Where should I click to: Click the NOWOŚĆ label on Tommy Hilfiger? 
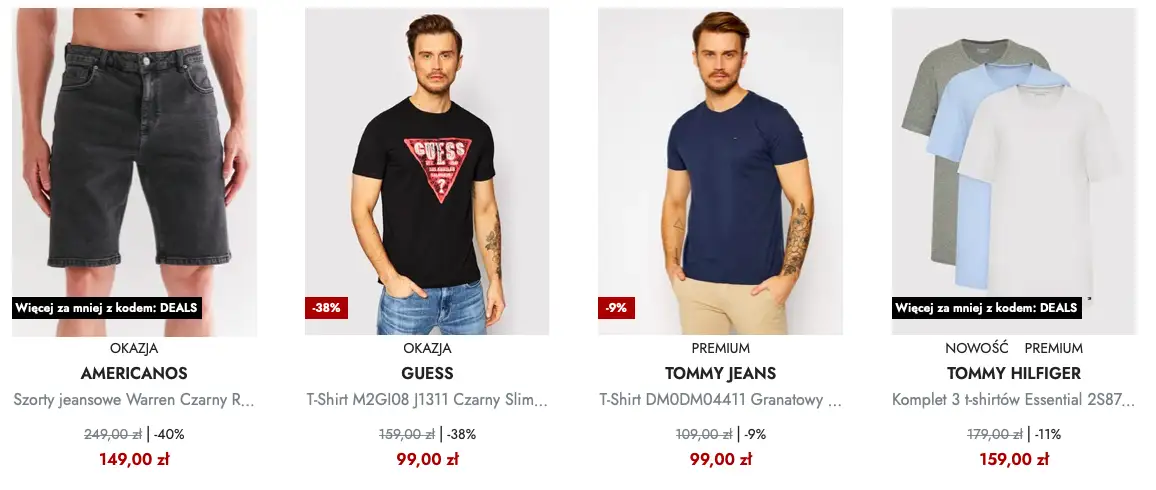[977, 349]
